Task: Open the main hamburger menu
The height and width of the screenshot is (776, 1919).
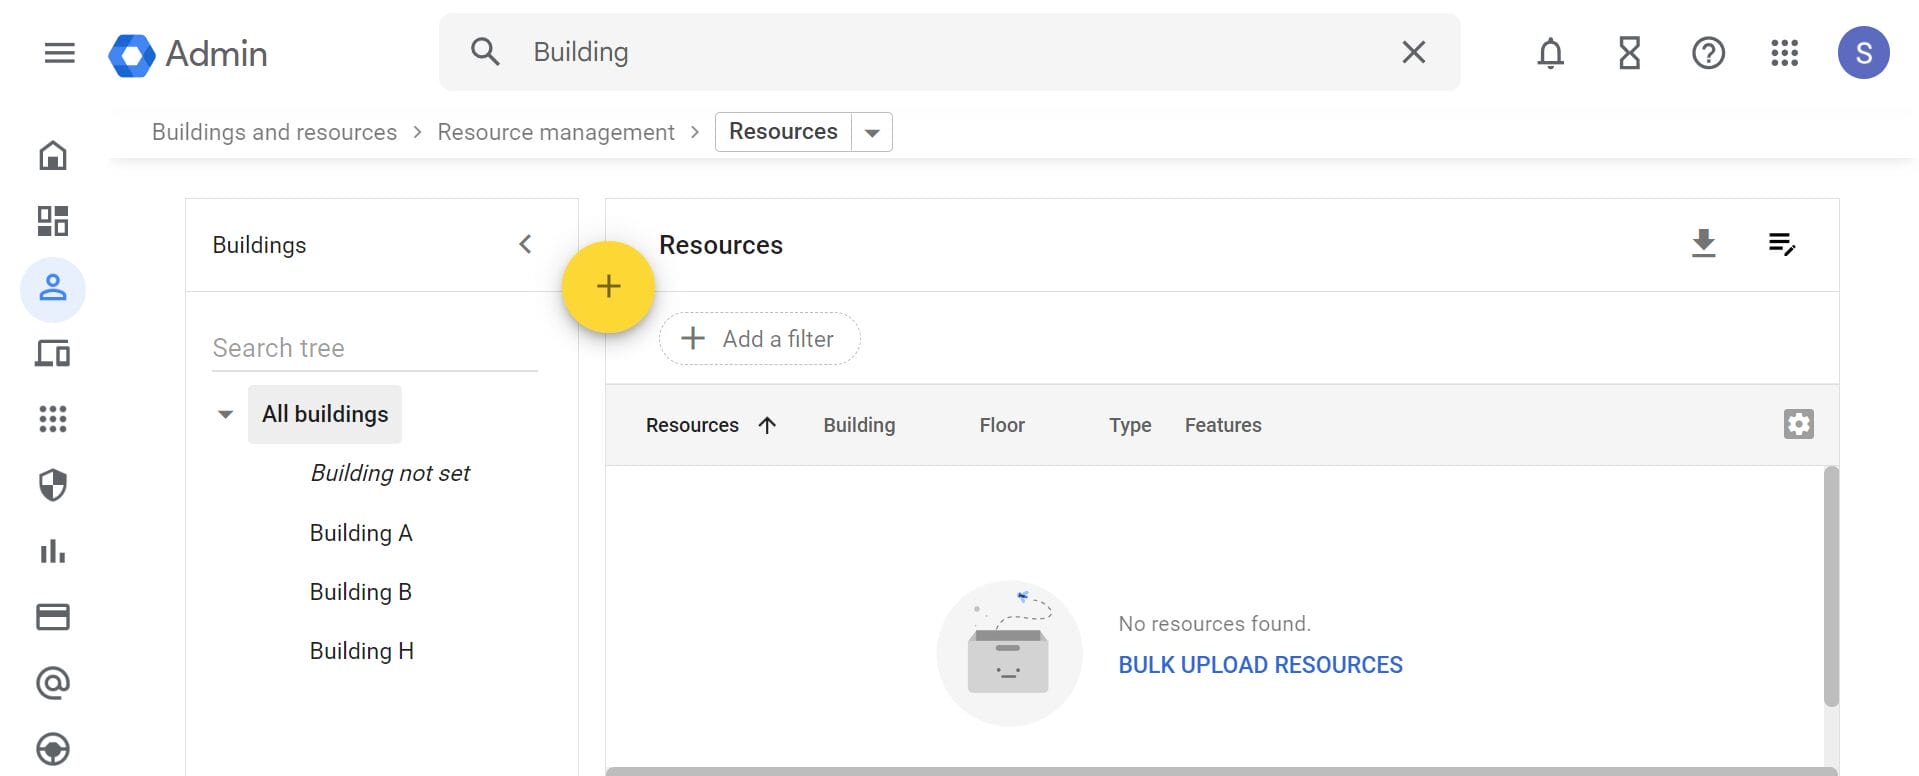Action: [60, 53]
